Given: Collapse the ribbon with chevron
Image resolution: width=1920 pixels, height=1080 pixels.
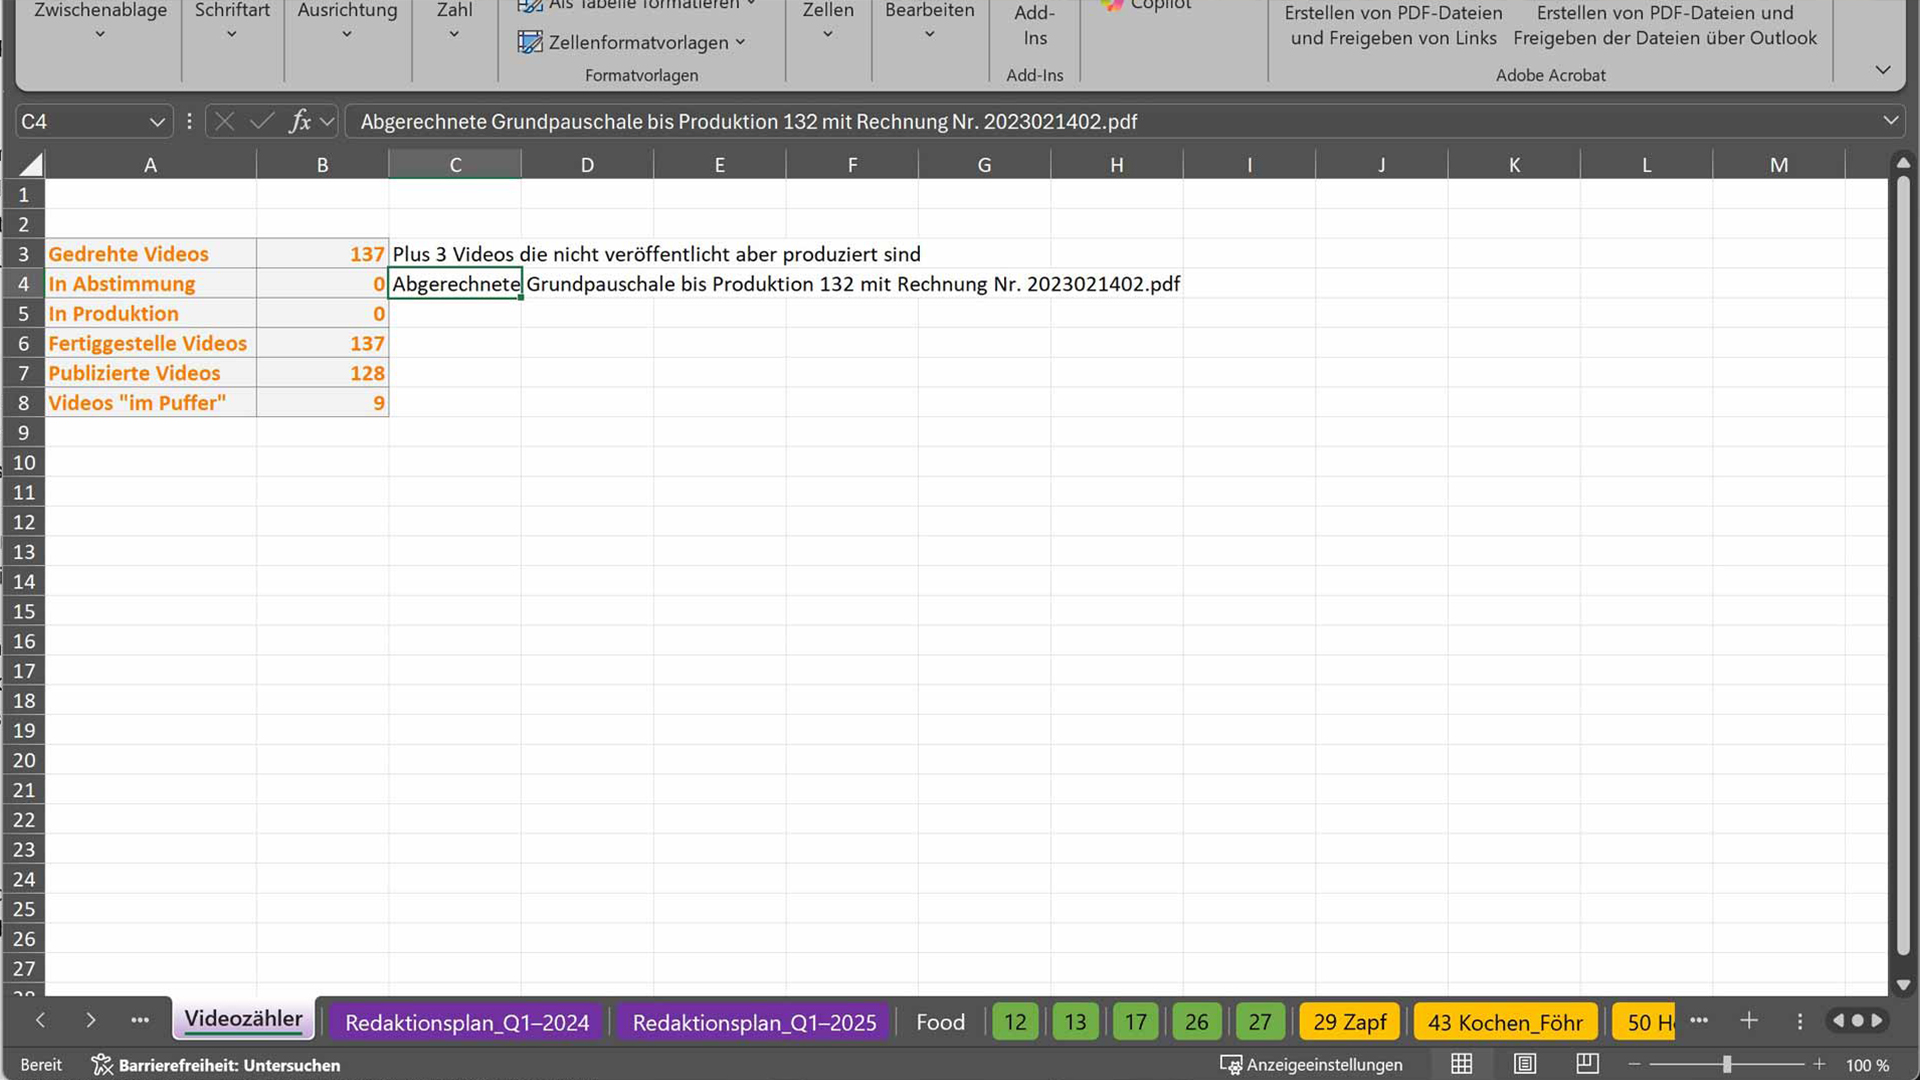Looking at the screenshot, I should (x=1882, y=70).
